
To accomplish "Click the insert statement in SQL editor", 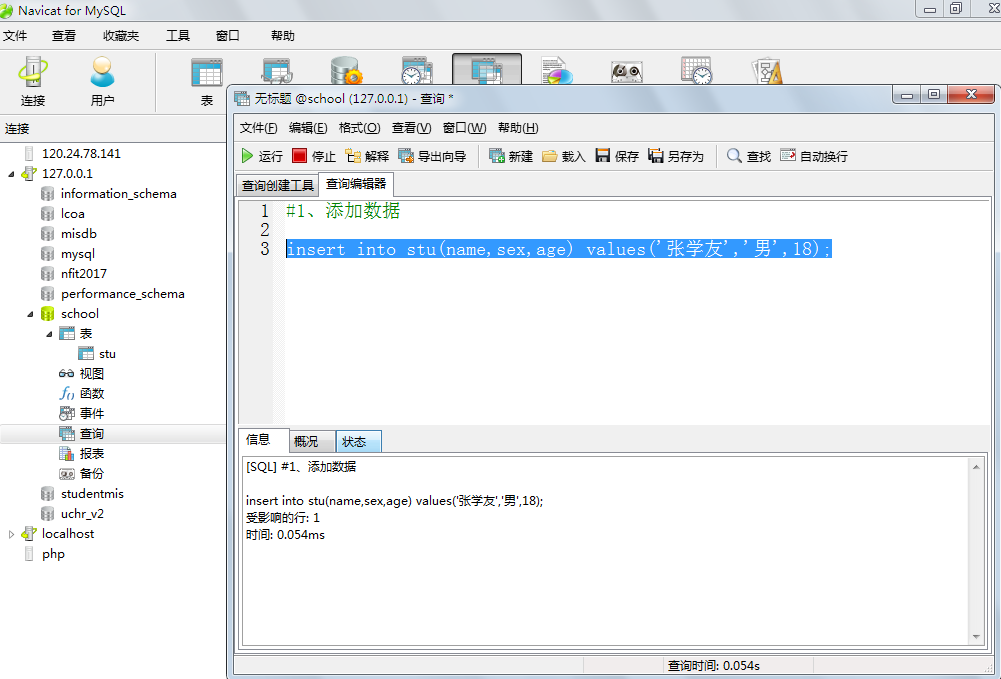I will [559, 249].
